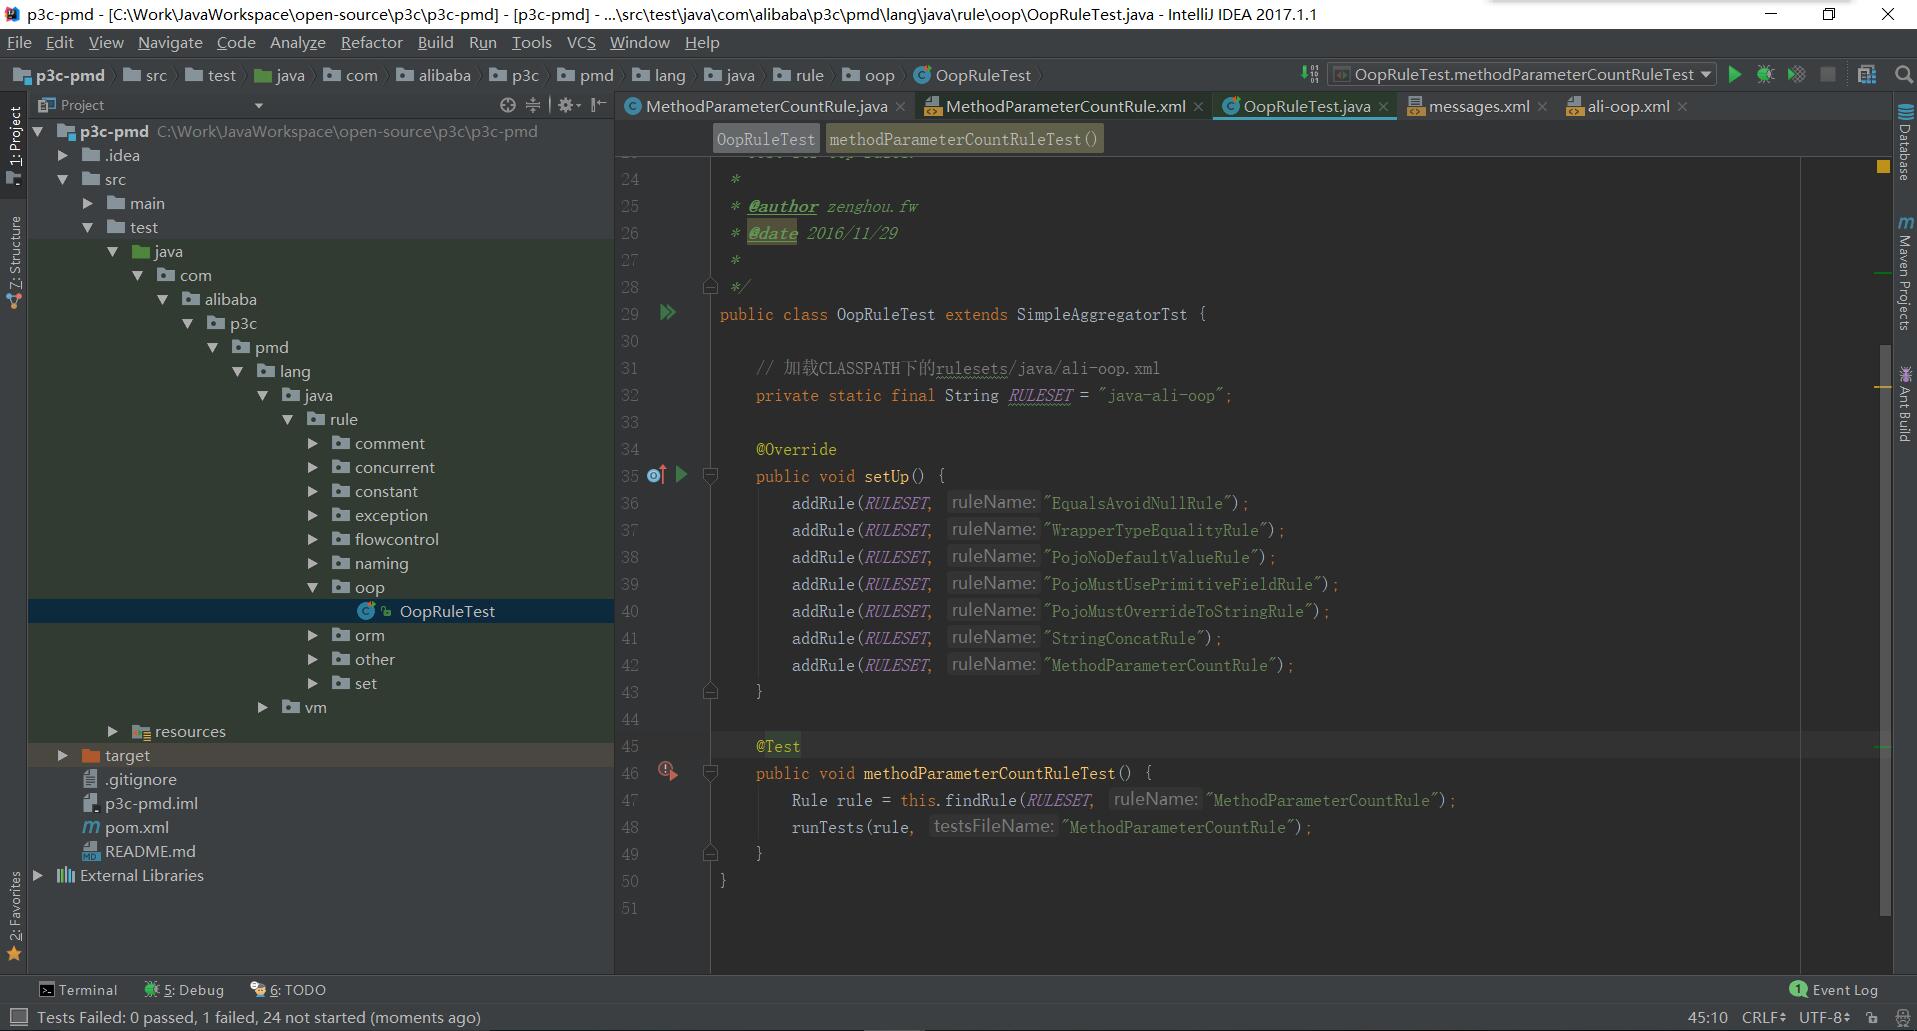Fold the methodParameterCountRuleTest method at line 46
Screen dimensions: 1917x1031
click(x=710, y=773)
